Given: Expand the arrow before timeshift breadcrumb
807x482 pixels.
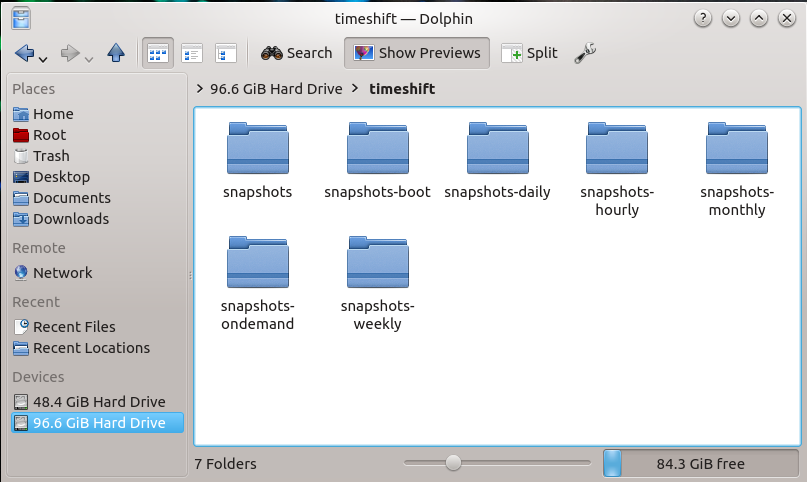Looking at the screenshot, I should tap(355, 88).
